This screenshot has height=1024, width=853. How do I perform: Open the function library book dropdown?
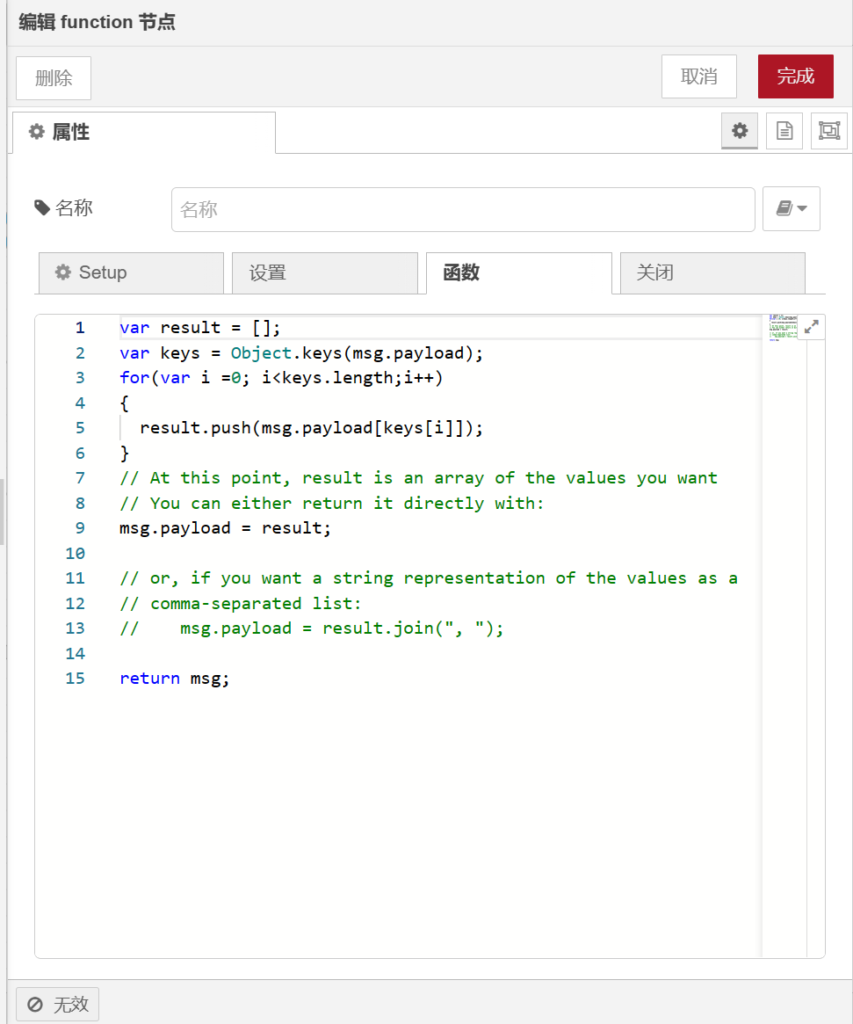791,209
